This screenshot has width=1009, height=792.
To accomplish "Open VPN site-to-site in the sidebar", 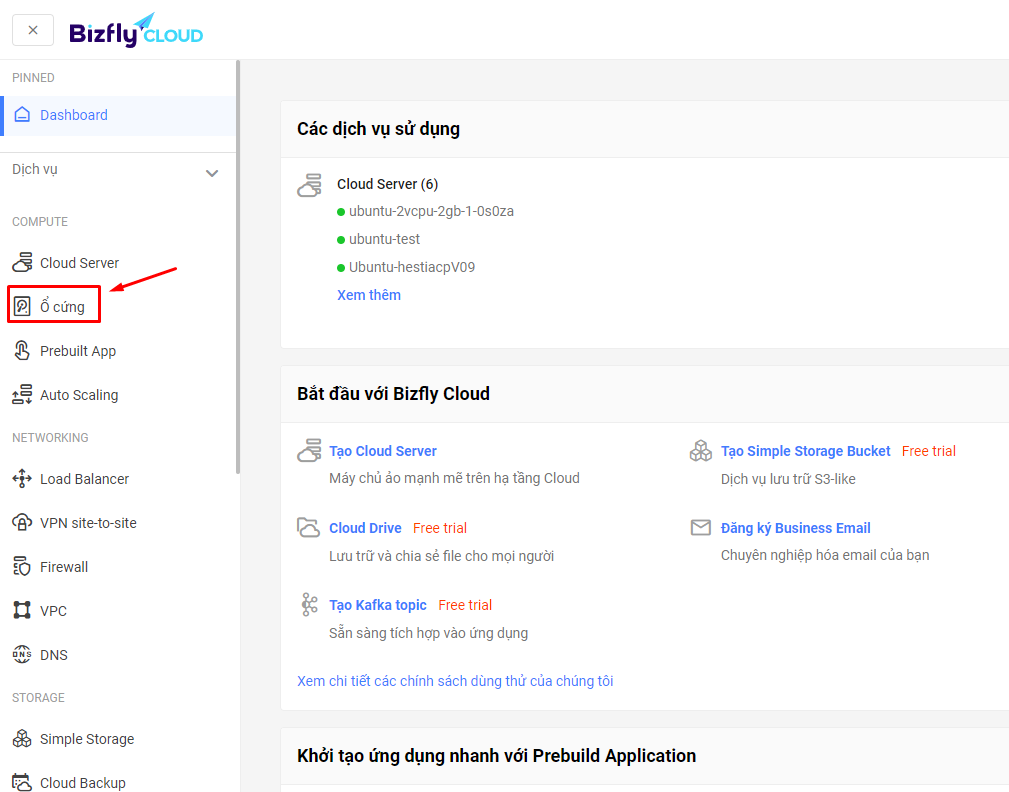I will 88,523.
